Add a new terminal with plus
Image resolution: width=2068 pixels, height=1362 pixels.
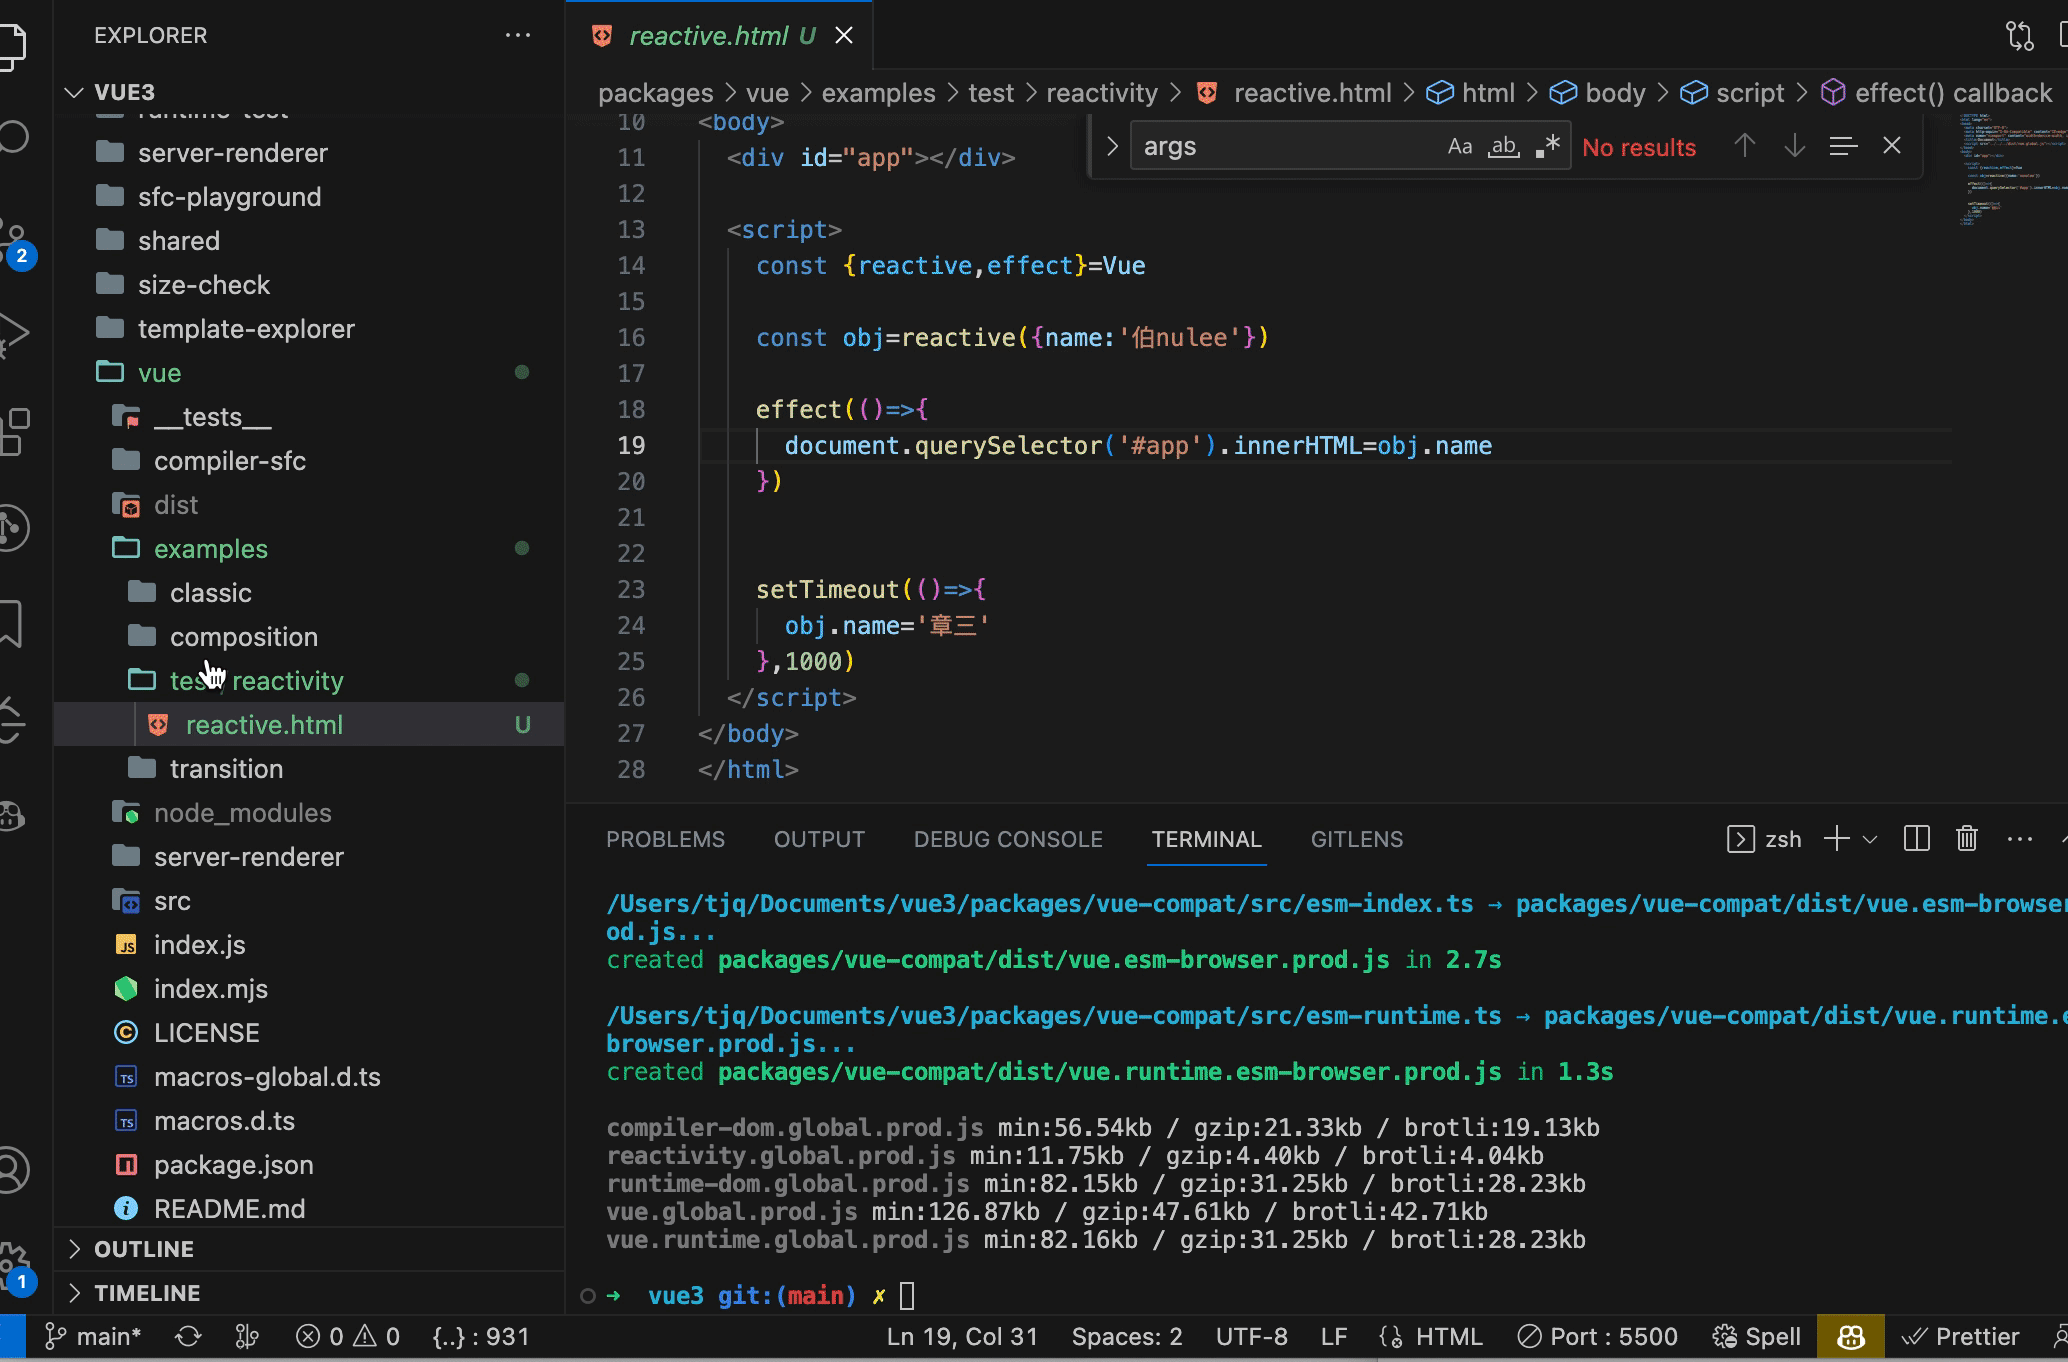coord(1836,839)
